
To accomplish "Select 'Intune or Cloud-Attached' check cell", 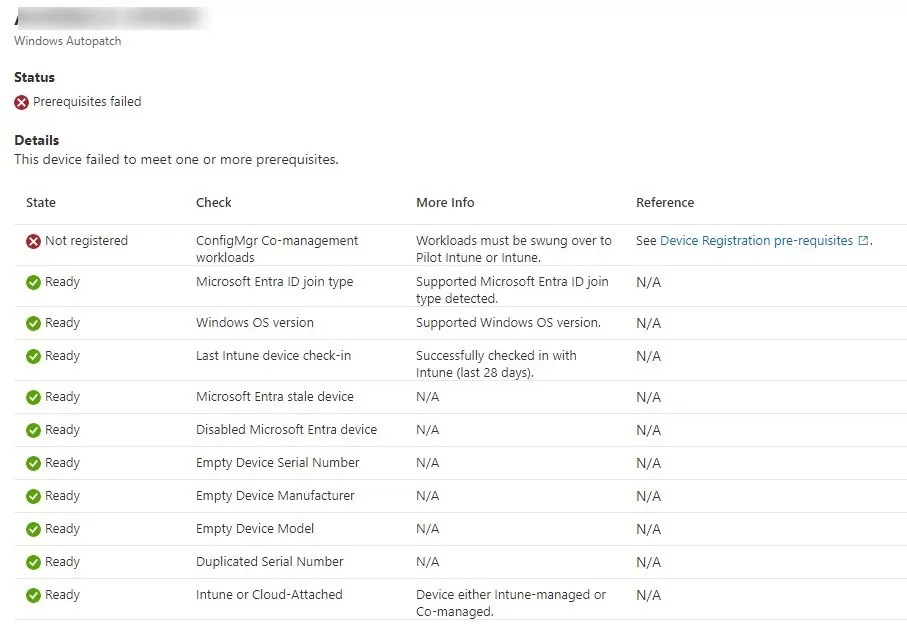I will [269, 595].
